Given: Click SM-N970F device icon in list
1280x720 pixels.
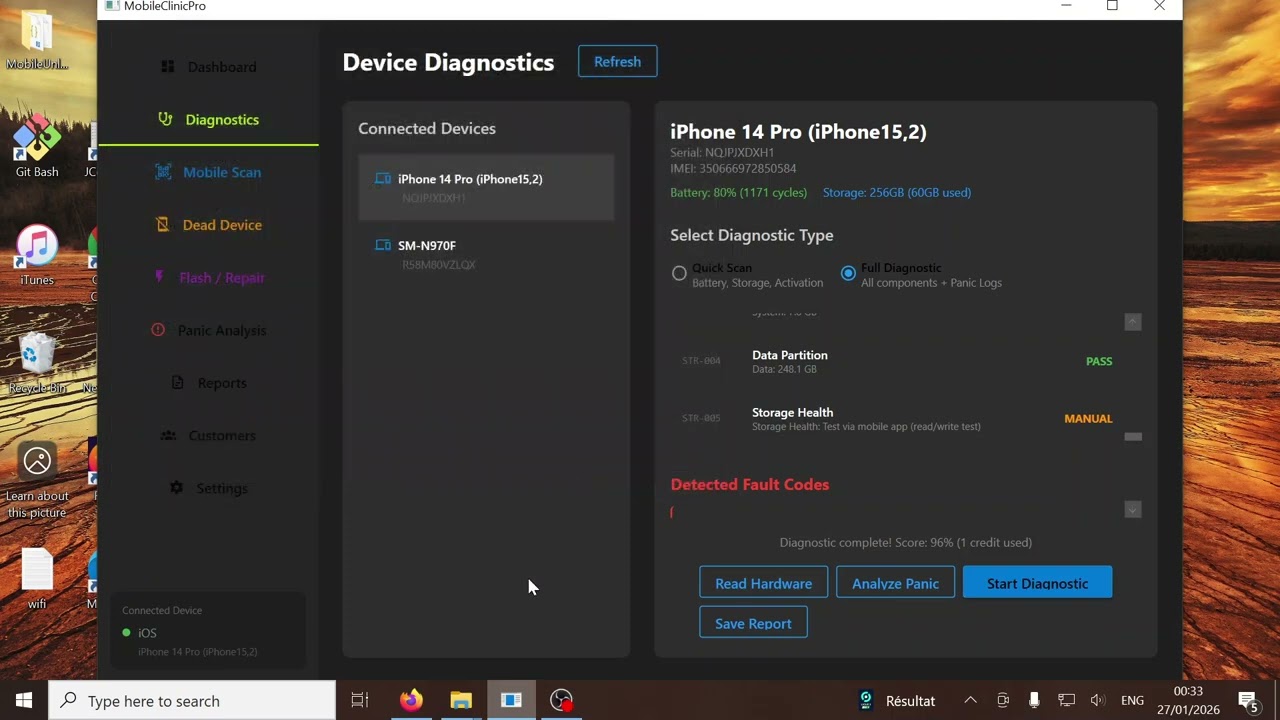Looking at the screenshot, I should click(383, 245).
